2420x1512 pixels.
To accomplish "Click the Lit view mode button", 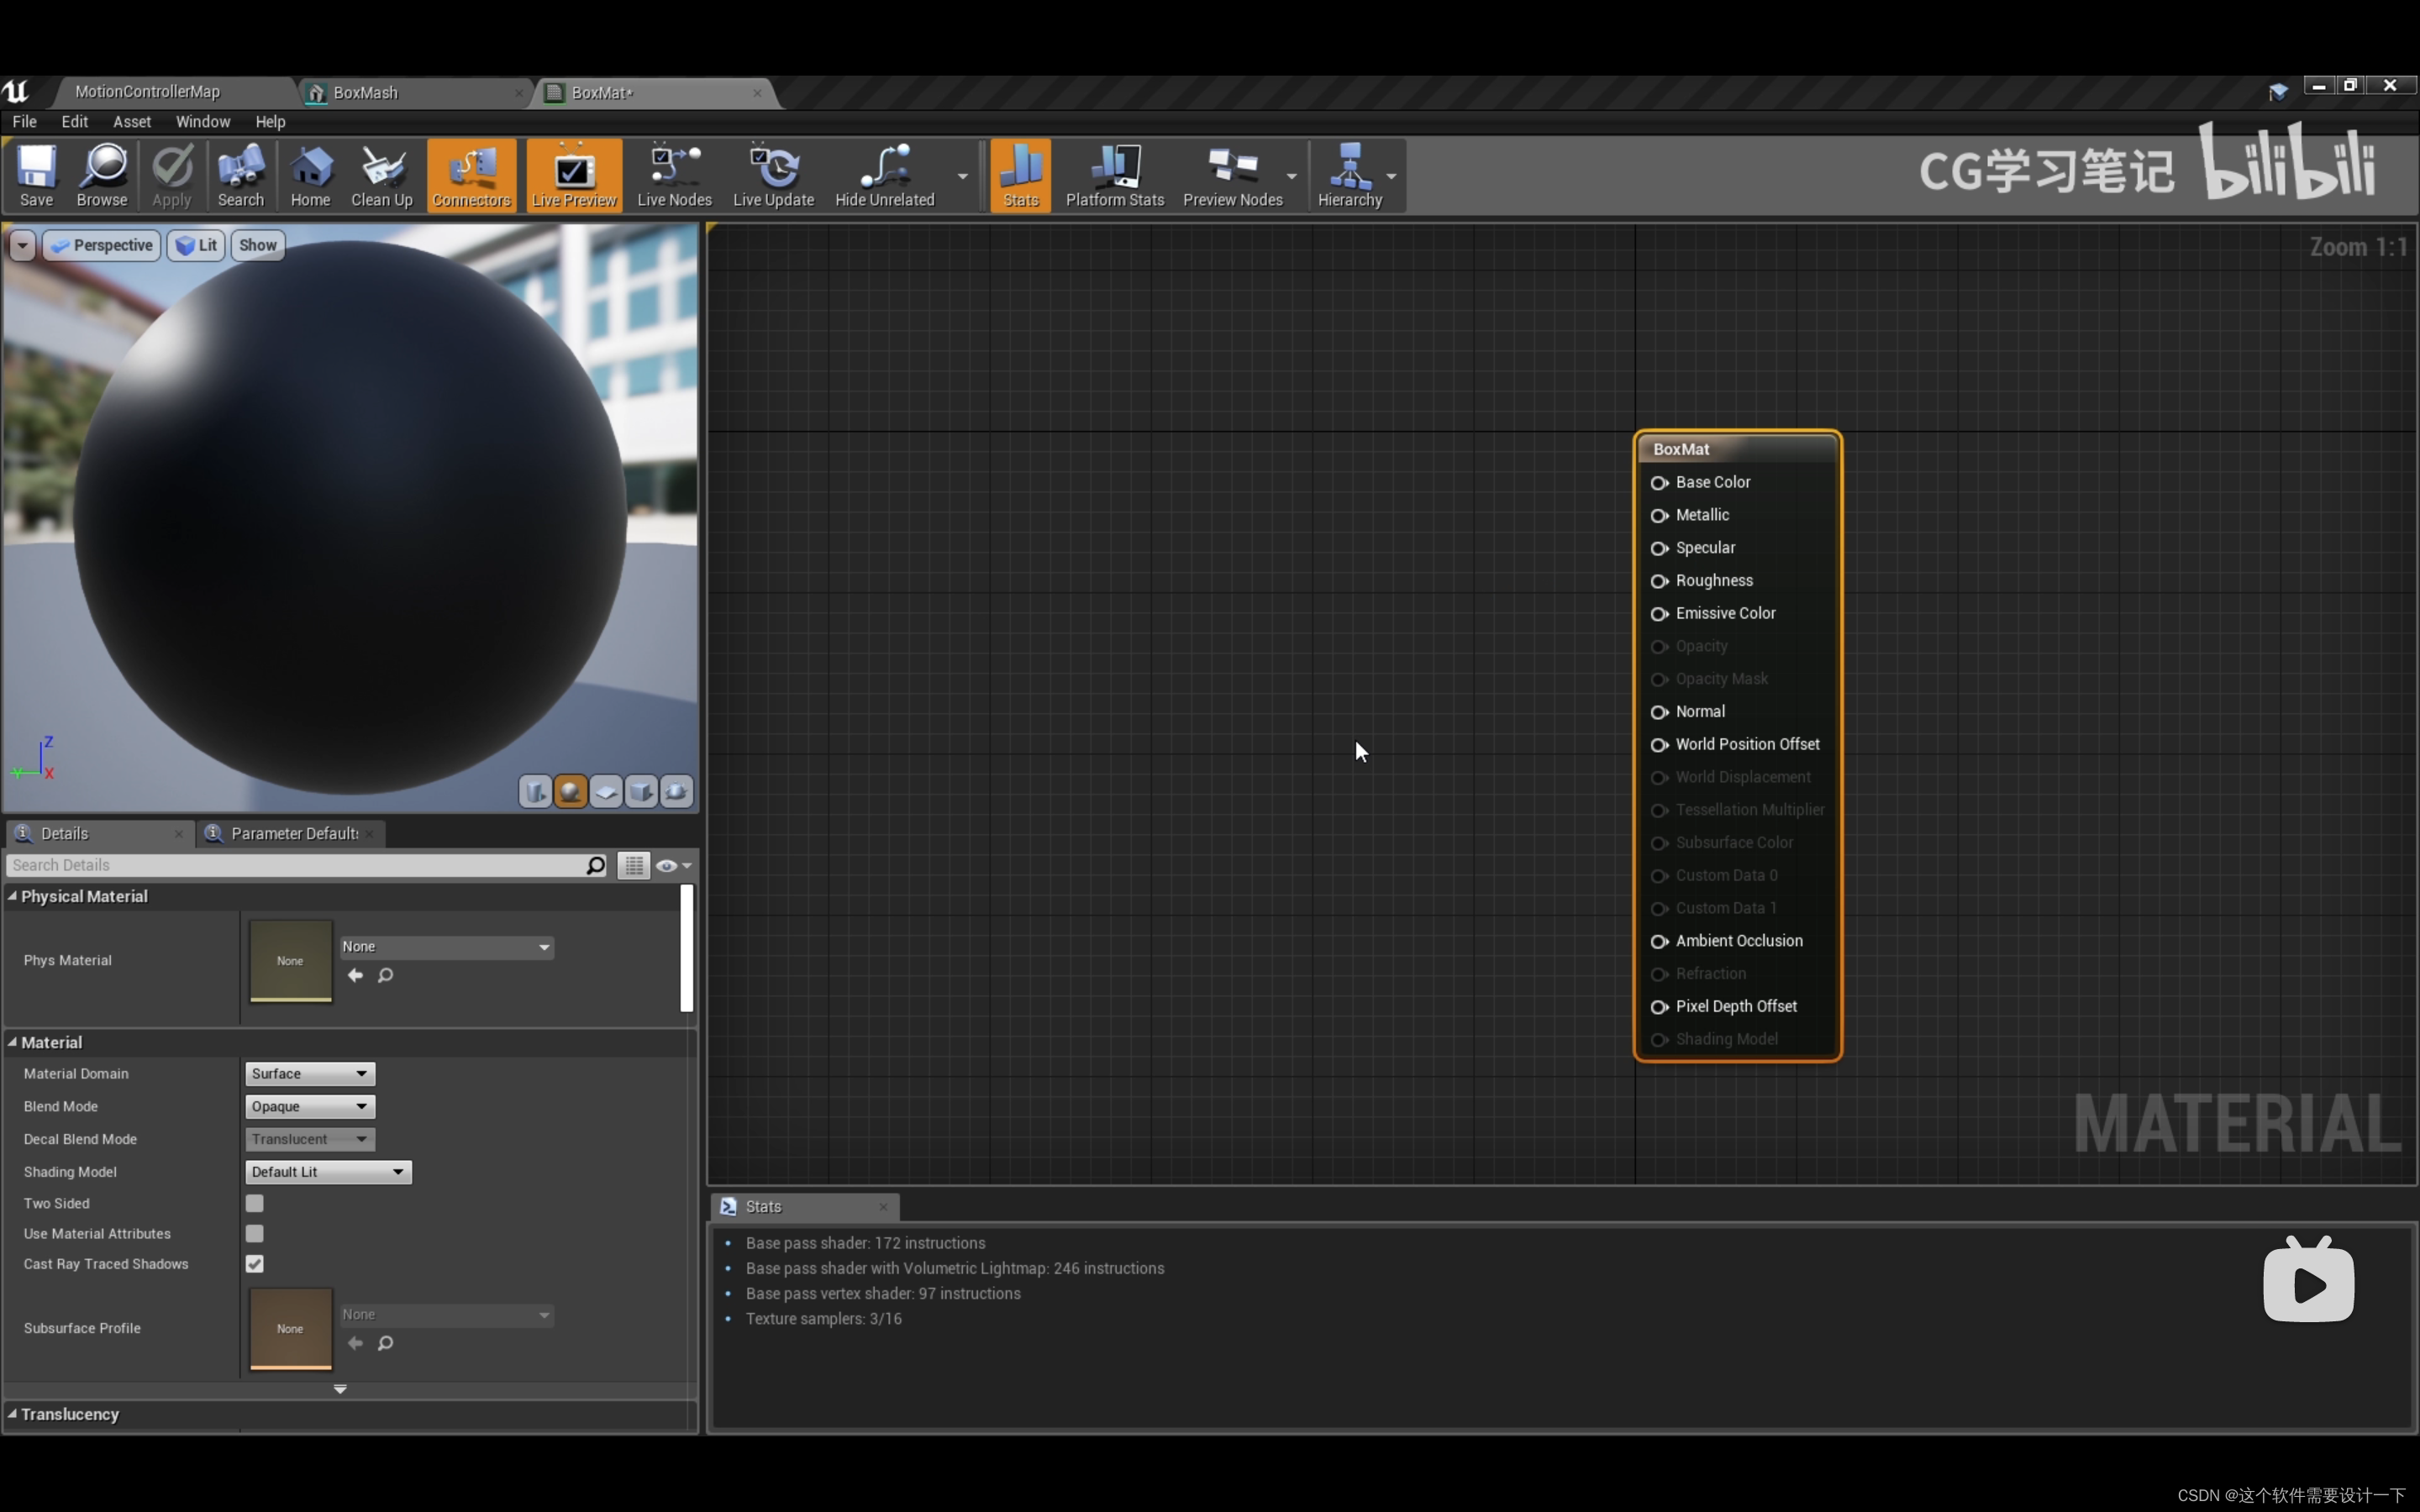I will click(196, 245).
